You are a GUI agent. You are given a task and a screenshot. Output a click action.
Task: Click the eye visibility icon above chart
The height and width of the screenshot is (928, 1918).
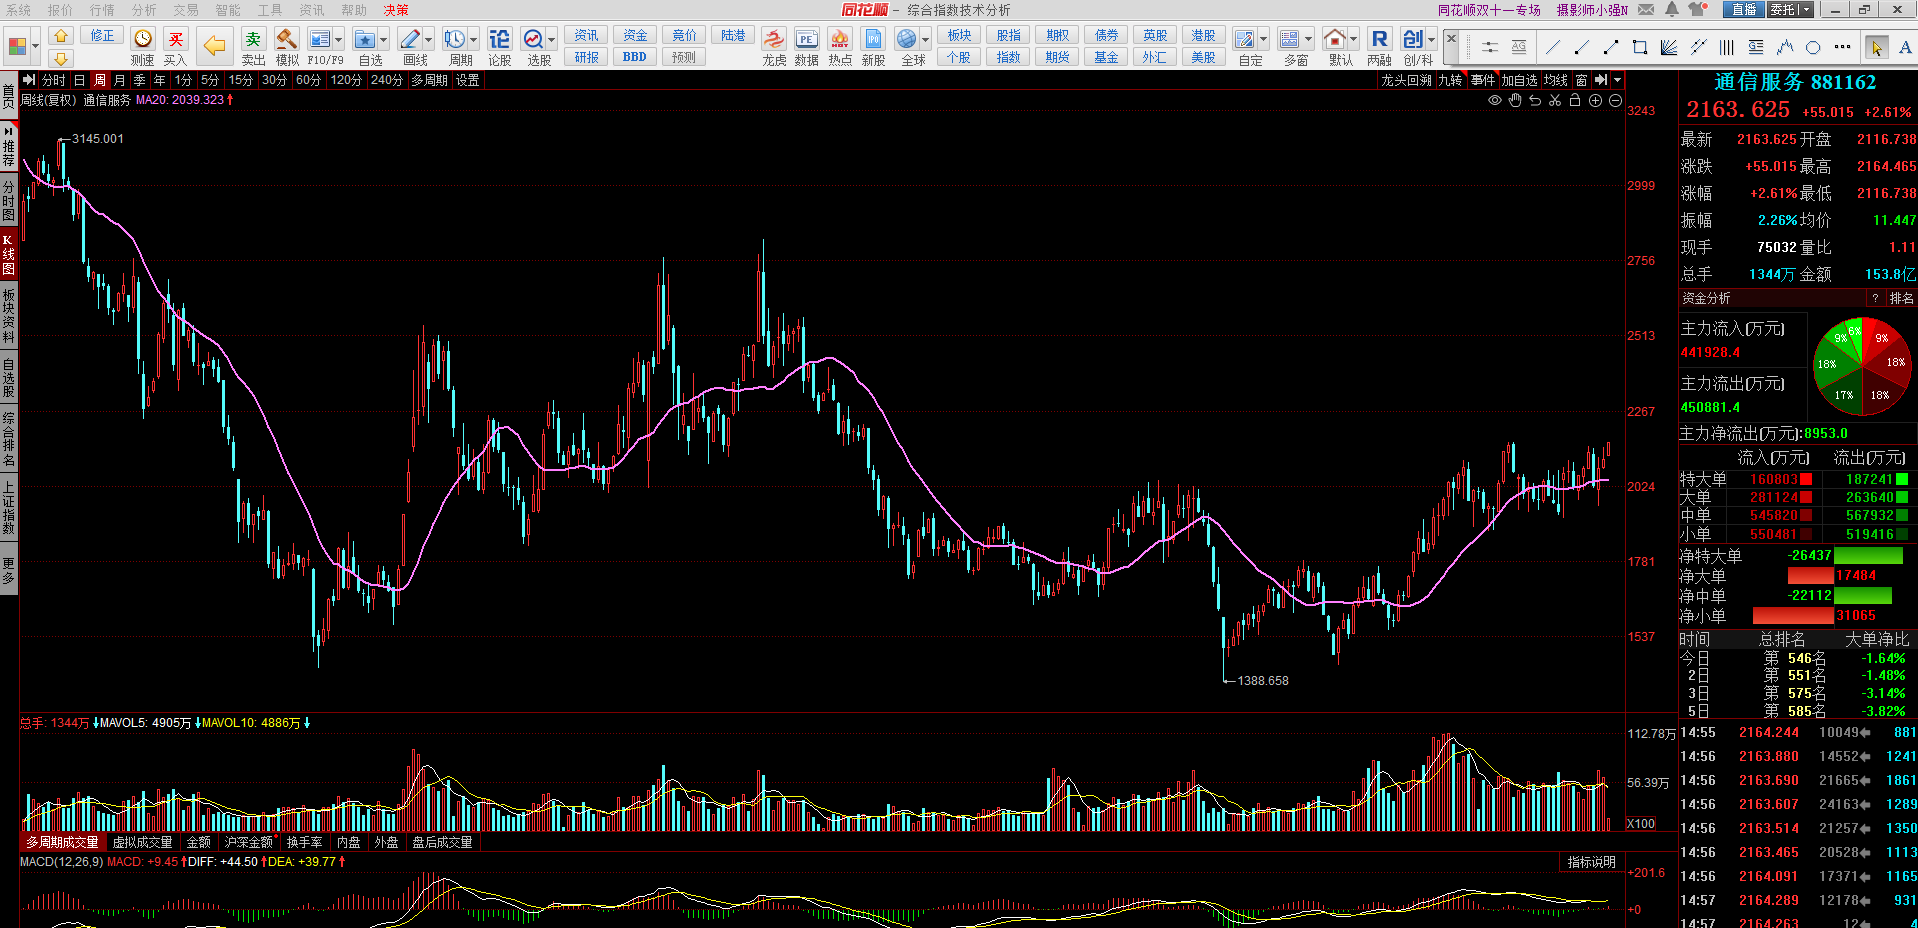1495,100
